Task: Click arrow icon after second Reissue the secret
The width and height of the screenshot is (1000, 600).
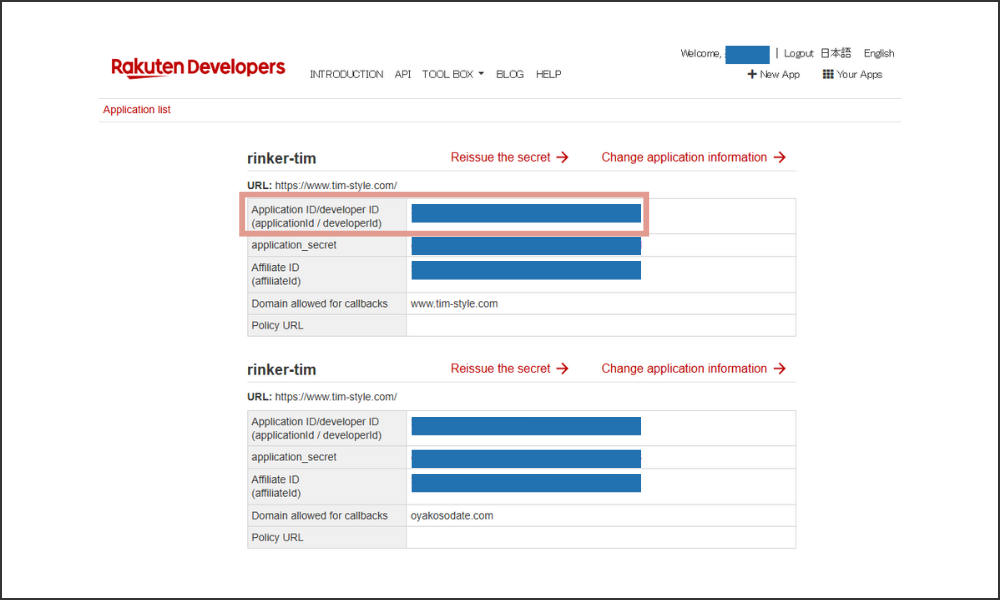Action: coord(562,369)
